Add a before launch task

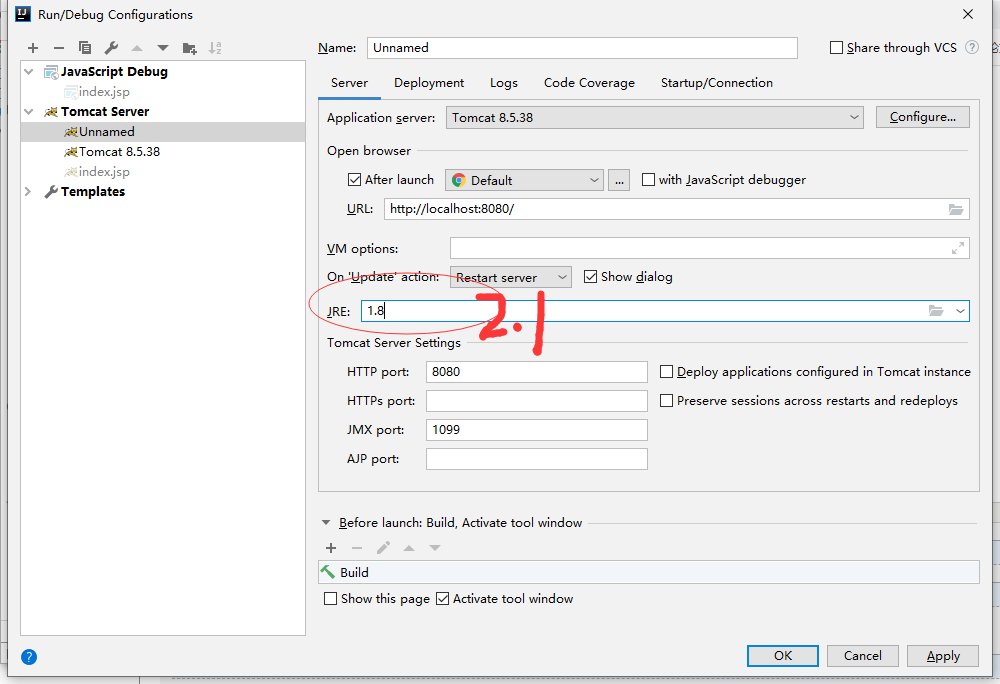[x=331, y=548]
